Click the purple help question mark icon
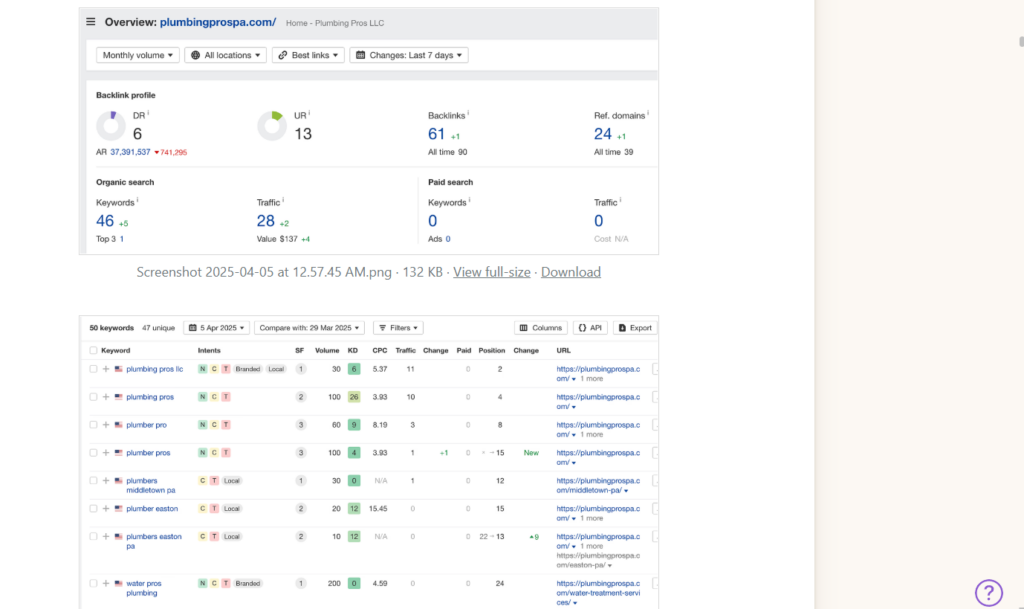The image size is (1024, 609). (x=988, y=592)
